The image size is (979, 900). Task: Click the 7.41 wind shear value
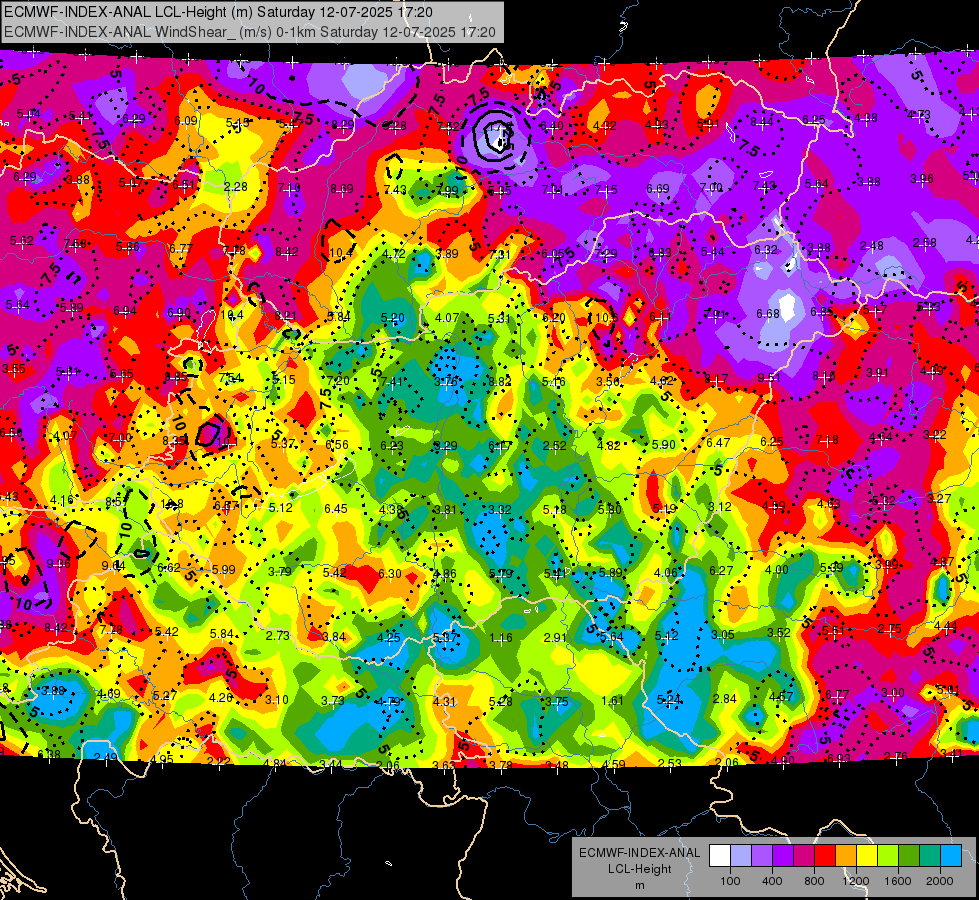pos(391,382)
